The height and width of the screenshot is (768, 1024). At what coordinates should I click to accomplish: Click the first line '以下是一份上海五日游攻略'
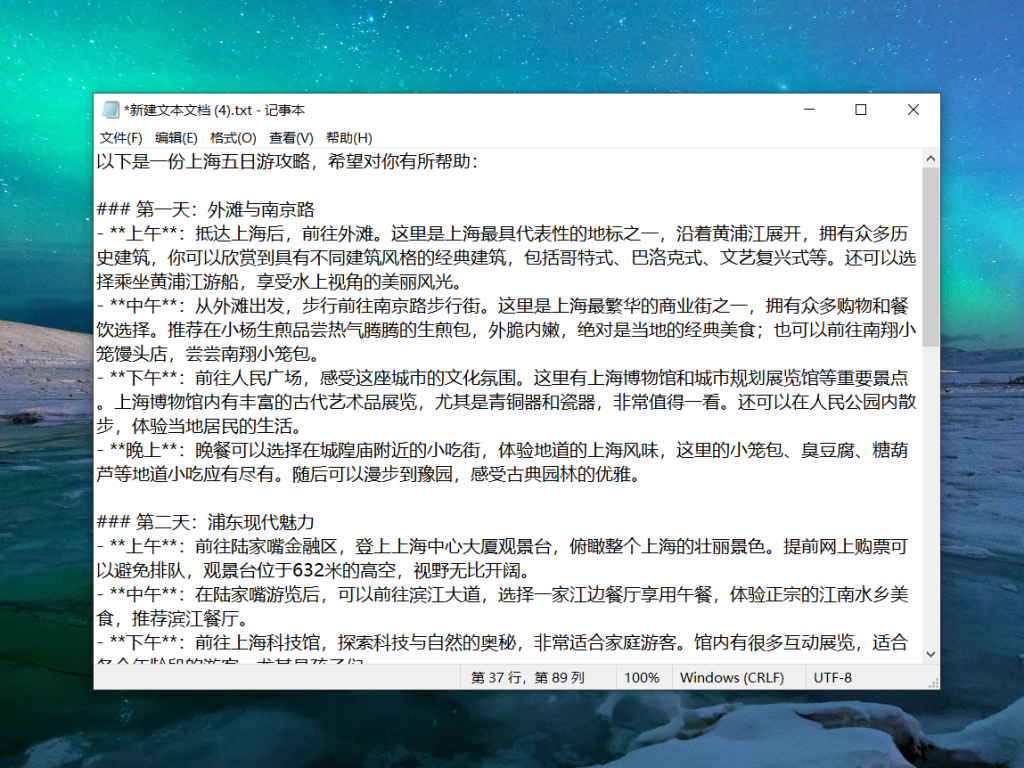click(287, 161)
